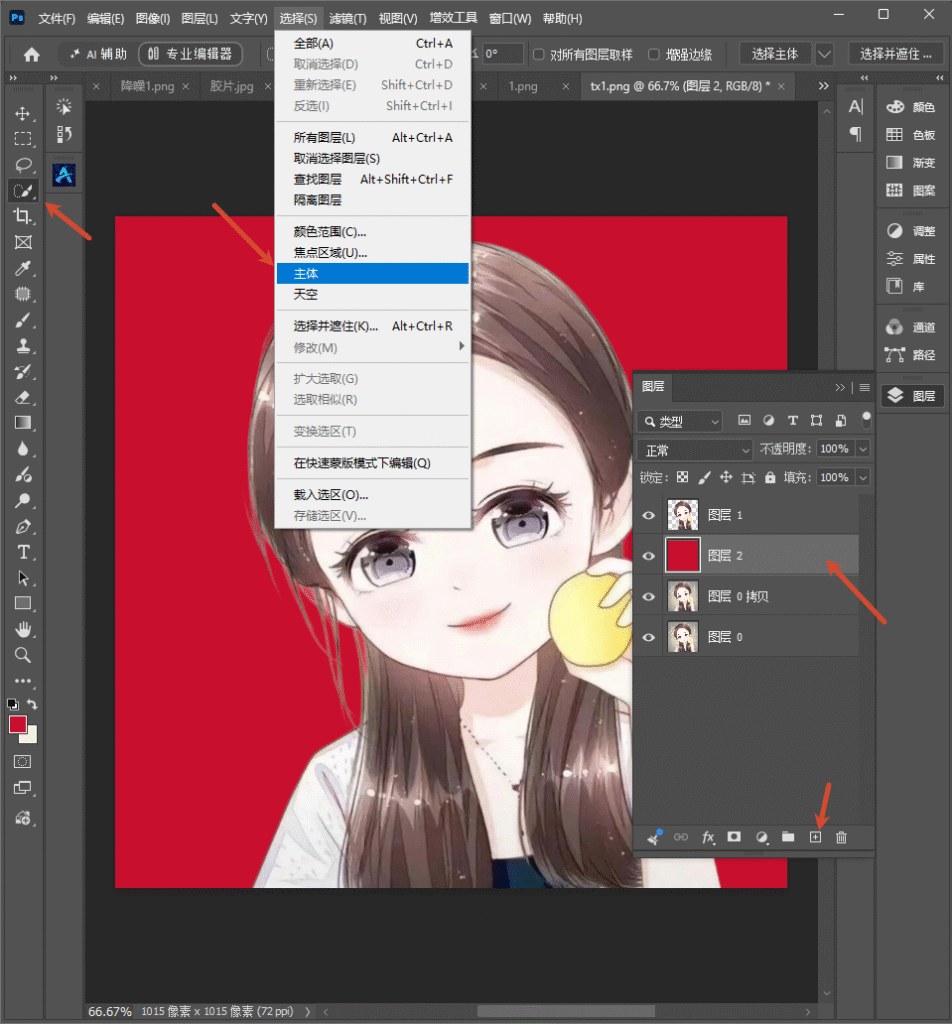Enable 增强边缘 checkbox

654,54
